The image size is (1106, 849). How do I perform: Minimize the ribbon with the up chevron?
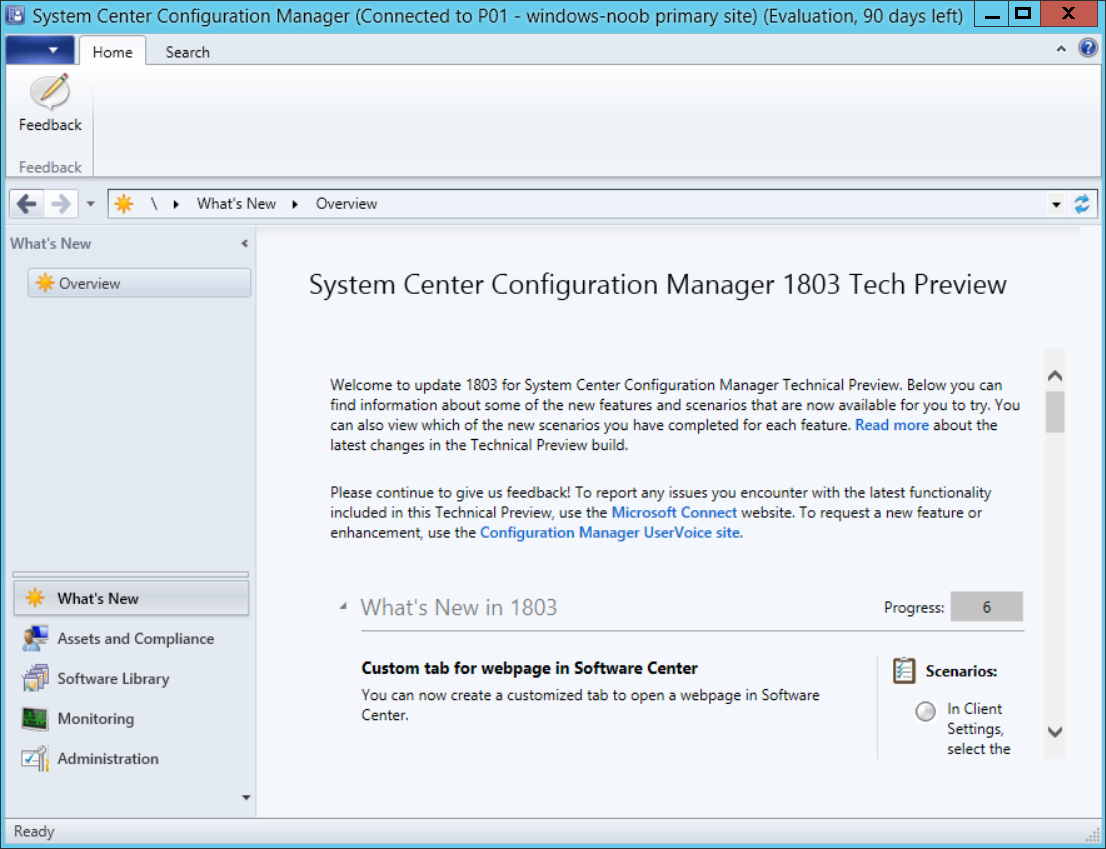pyautogui.click(x=1061, y=49)
